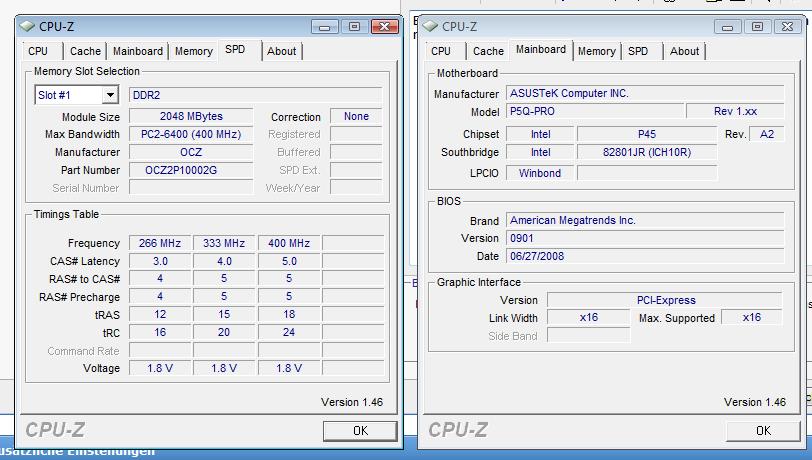The height and width of the screenshot is (460, 812).
Task: Click ASUSTeK Computer INC. manufacturer field
Action: pyautogui.click(x=645, y=94)
